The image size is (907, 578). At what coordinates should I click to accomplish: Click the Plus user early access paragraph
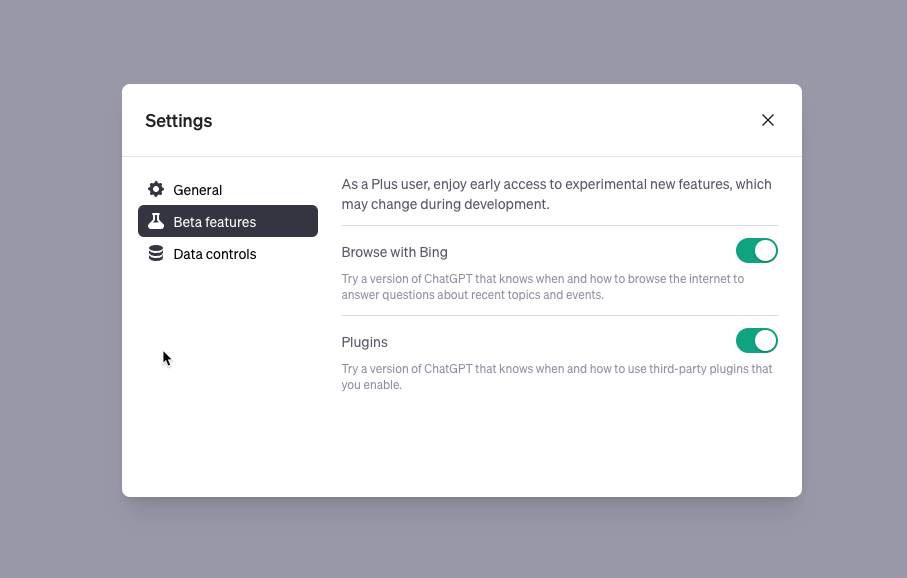pos(556,194)
